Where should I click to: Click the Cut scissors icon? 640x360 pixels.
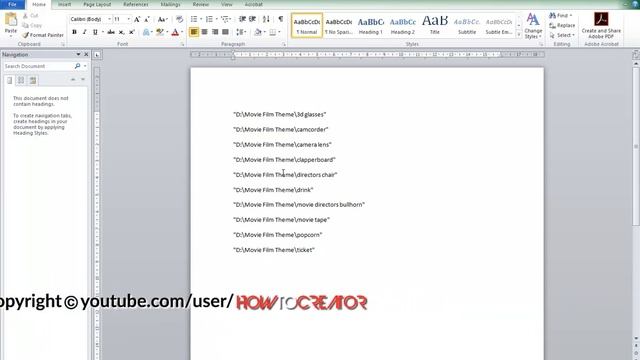coord(25,16)
